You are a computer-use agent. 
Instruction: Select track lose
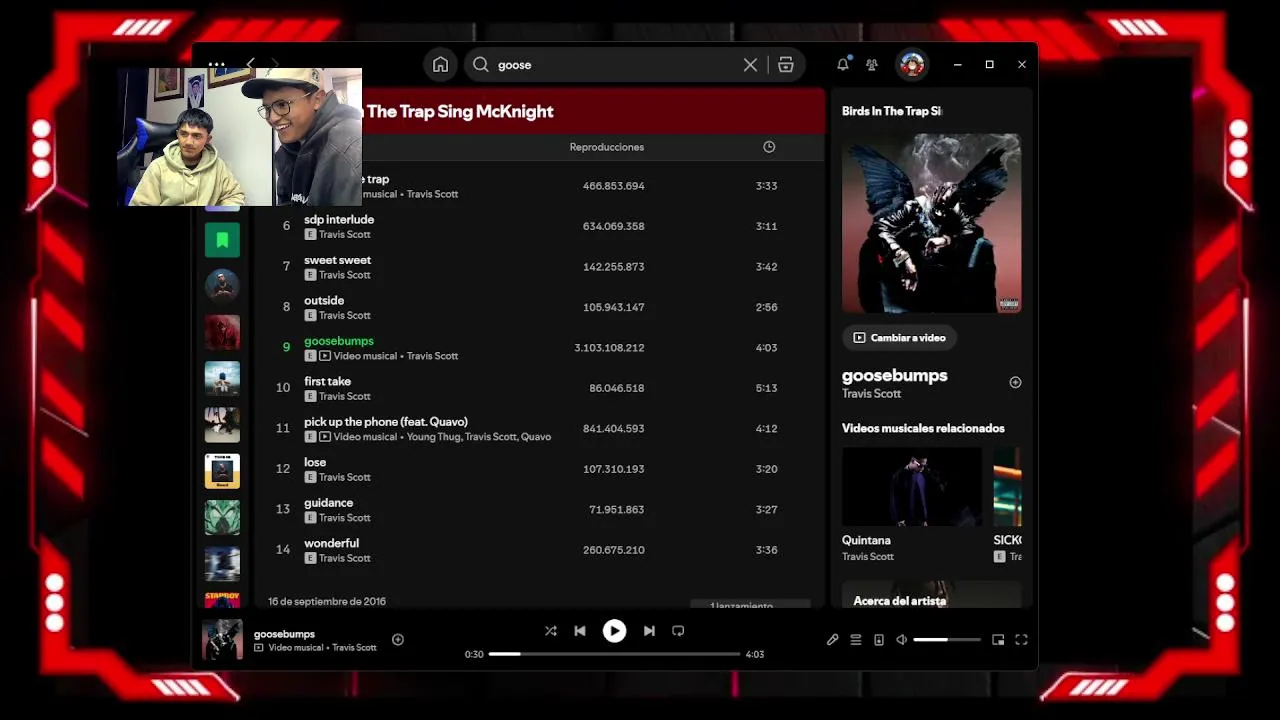pos(540,469)
